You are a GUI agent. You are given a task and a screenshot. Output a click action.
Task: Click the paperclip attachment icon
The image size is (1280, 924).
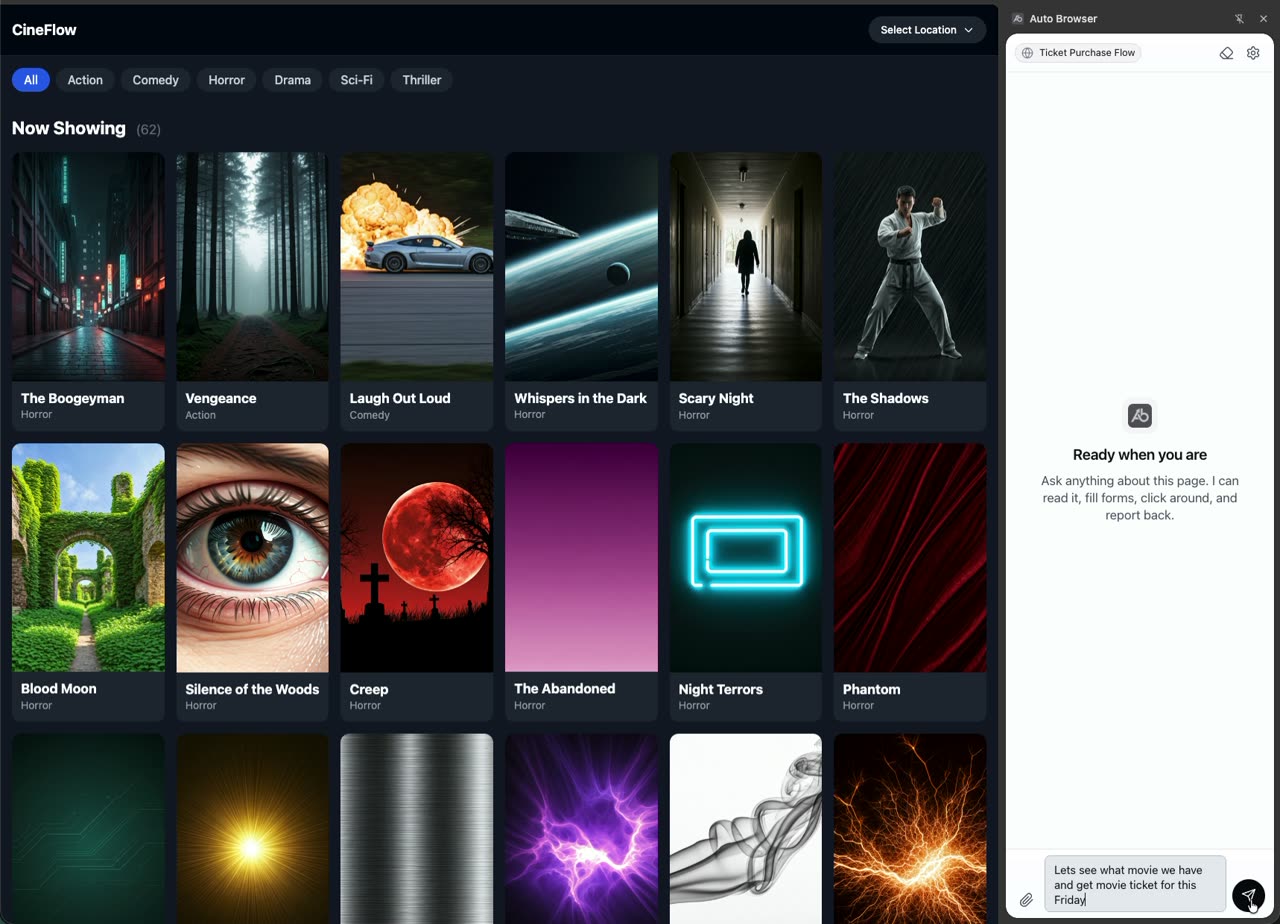pyautogui.click(x=1026, y=900)
